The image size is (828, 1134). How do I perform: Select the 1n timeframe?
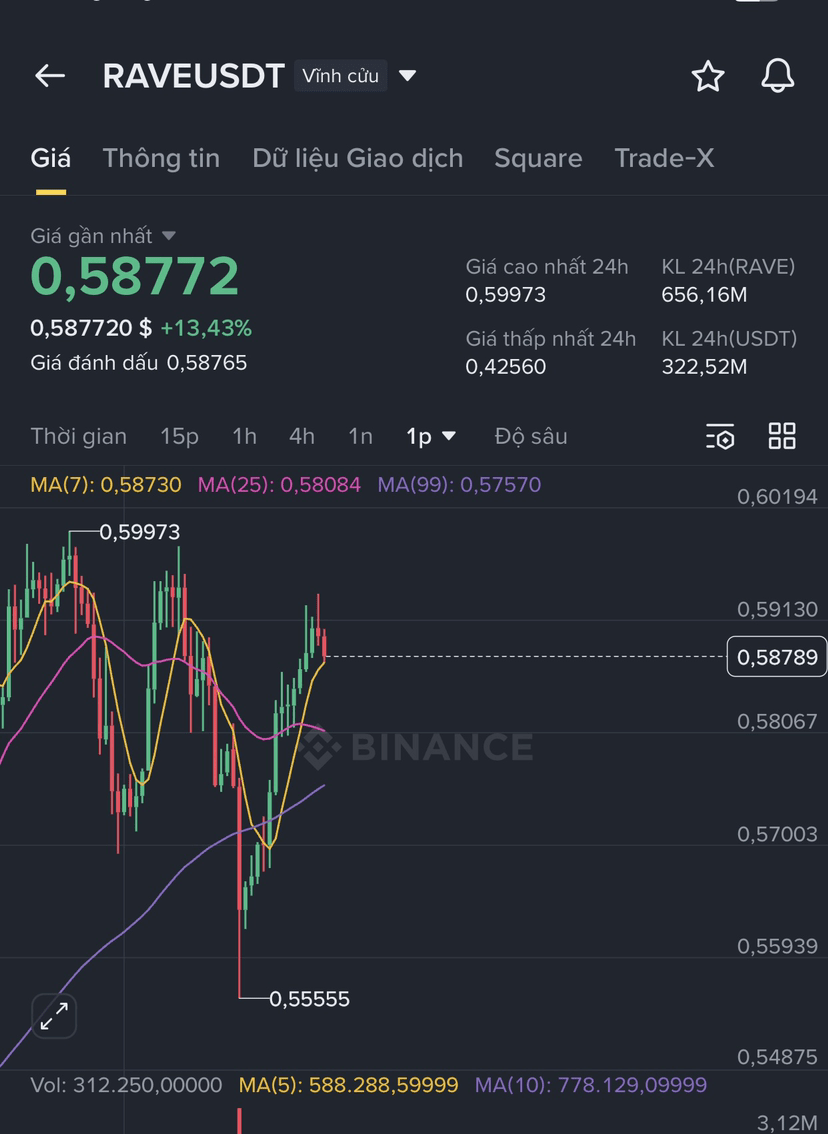360,436
